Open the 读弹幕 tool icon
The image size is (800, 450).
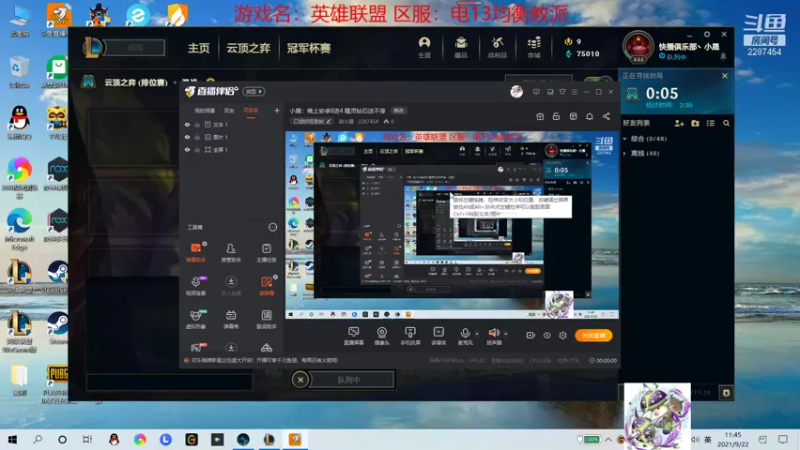(266, 286)
